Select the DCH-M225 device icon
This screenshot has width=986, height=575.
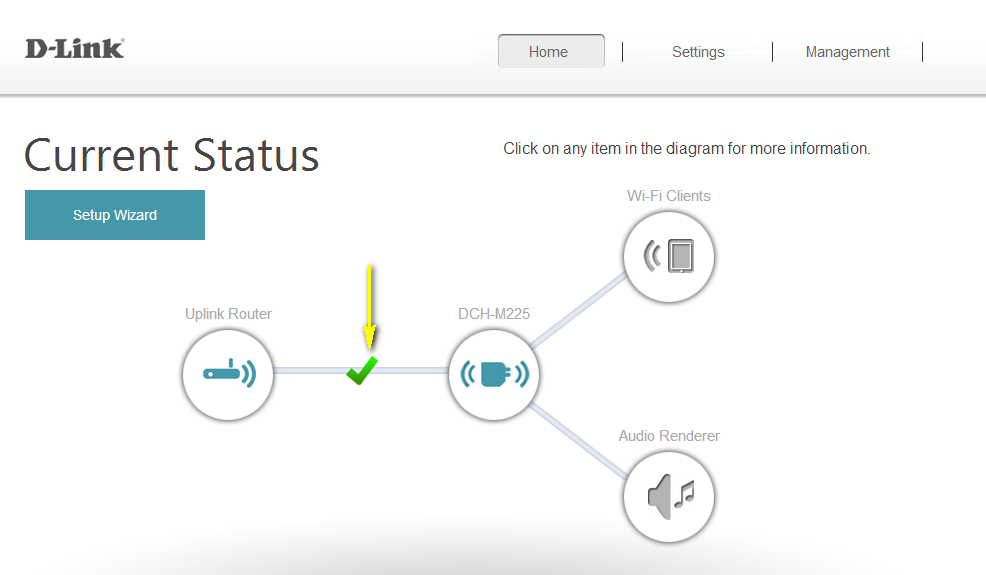tap(494, 375)
